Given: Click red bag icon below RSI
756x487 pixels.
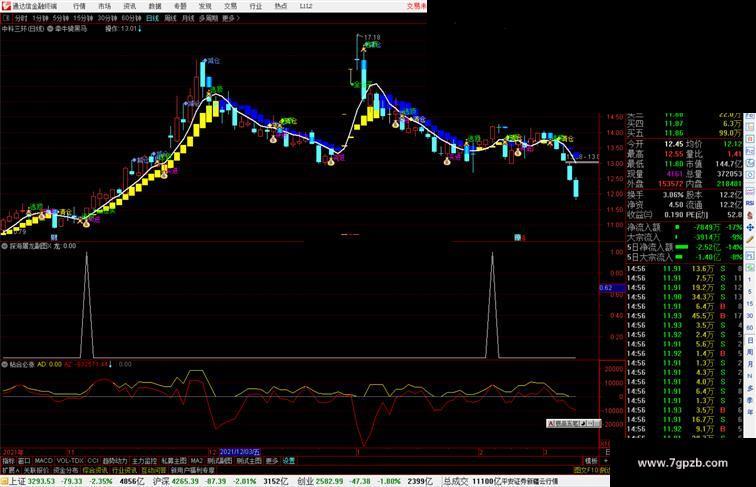Looking at the screenshot, I should pyautogui.click(x=750, y=215).
